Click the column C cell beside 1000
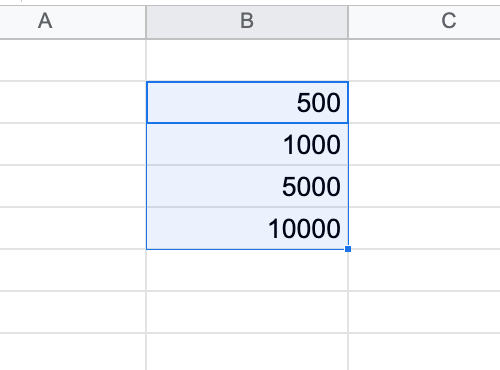The height and width of the screenshot is (370, 500). [424, 144]
